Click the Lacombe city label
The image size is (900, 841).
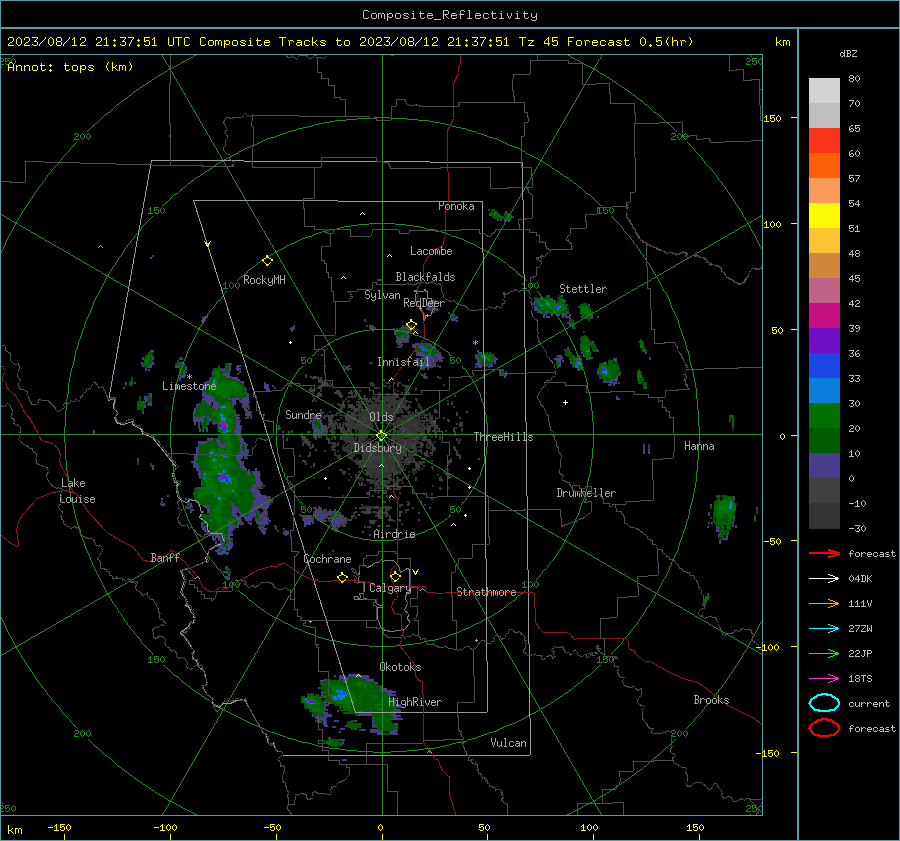431,251
